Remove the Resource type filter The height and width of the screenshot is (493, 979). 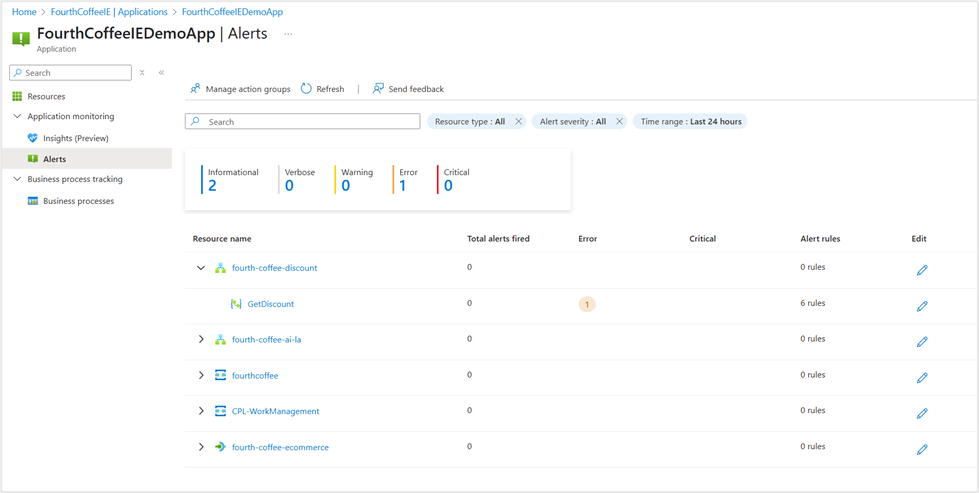[x=518, y=122]
